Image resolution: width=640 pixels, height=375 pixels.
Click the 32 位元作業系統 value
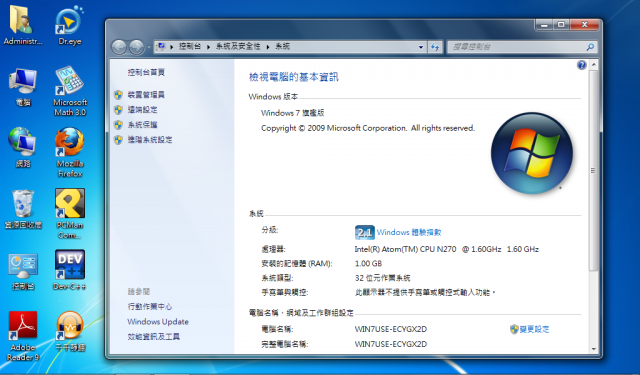tap(382, 278)
